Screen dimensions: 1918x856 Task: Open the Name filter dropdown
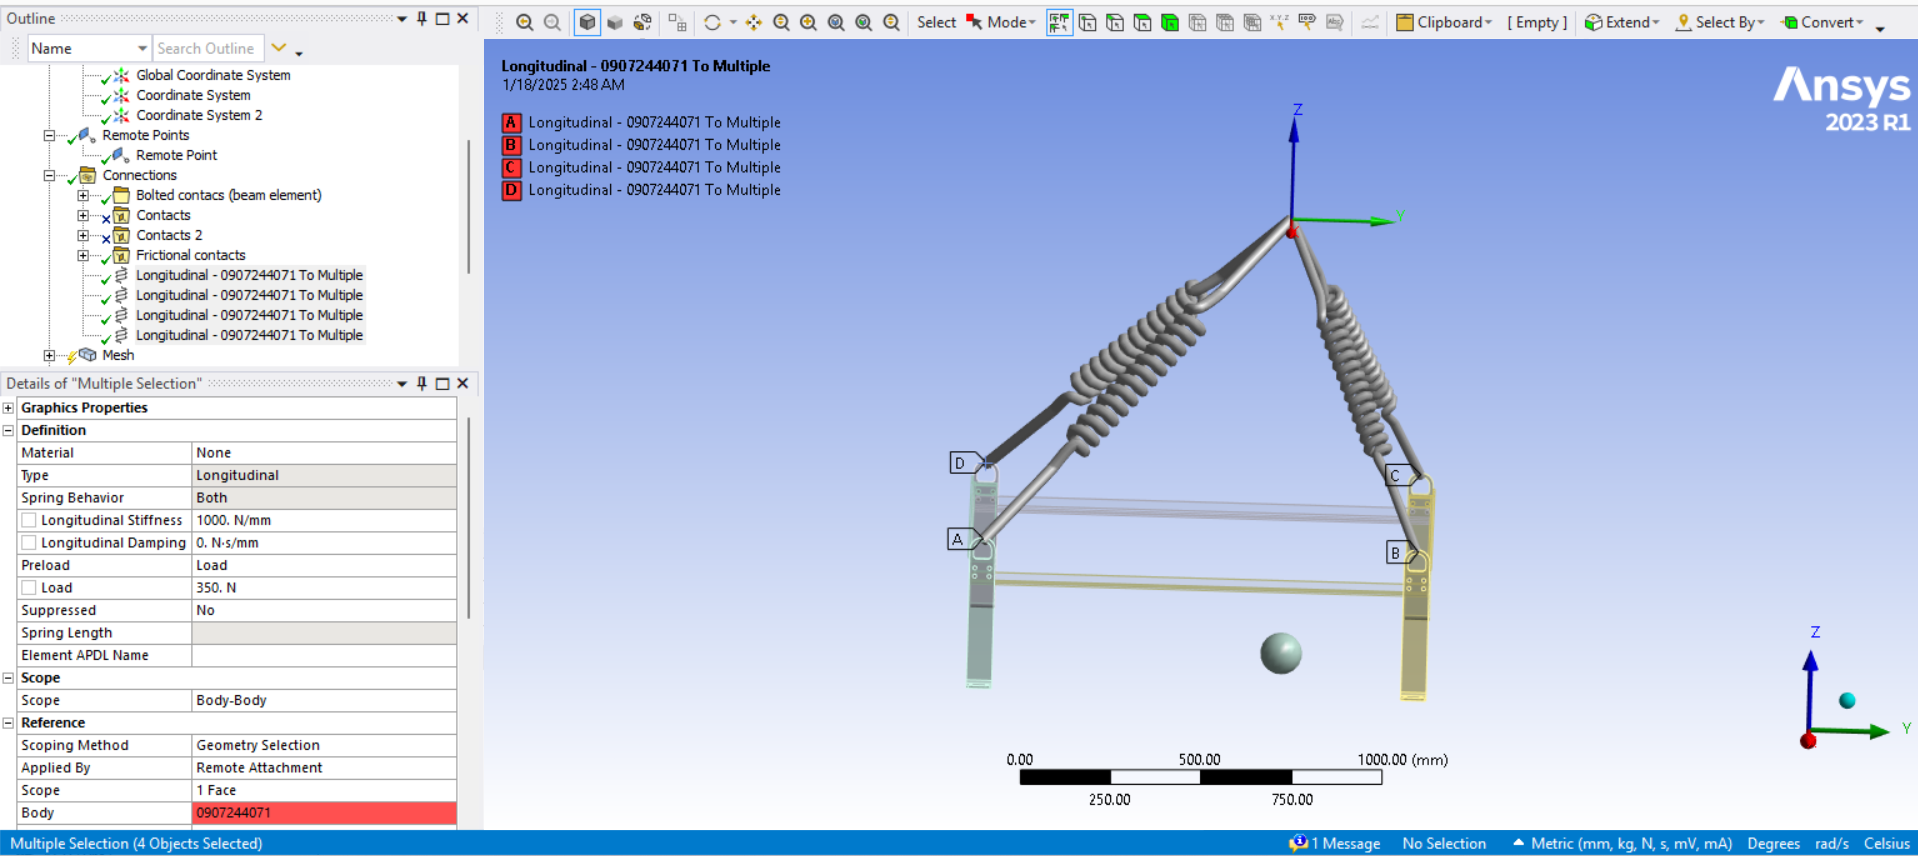point(142,48)
